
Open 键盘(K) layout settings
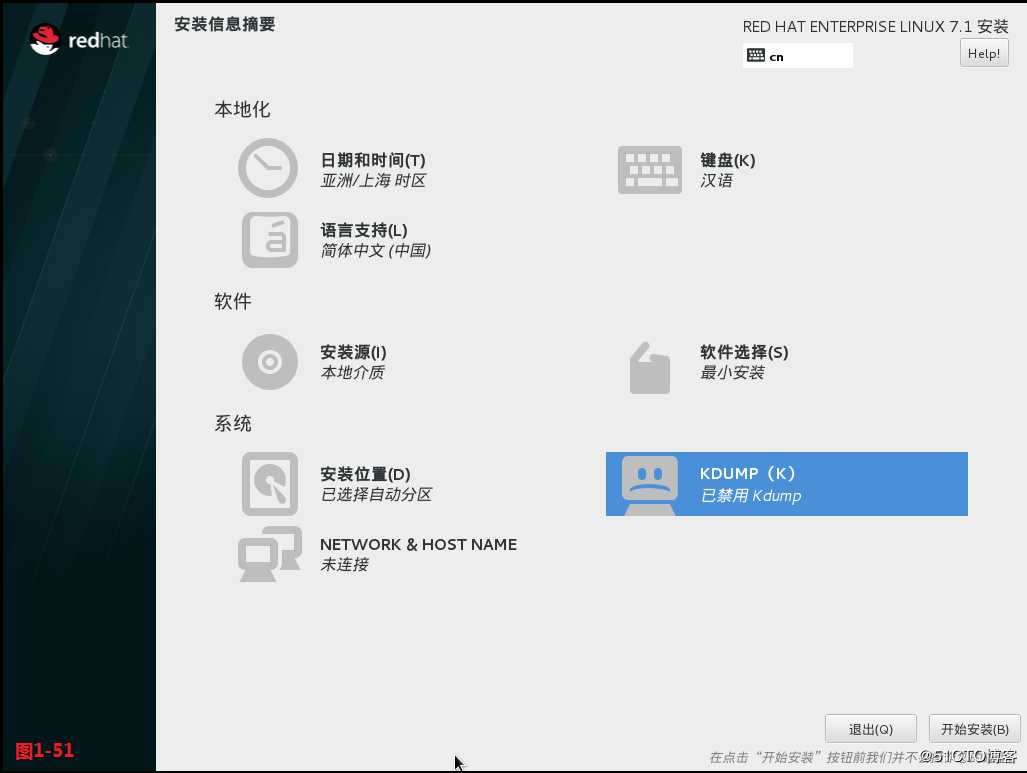tap(728, 160)
